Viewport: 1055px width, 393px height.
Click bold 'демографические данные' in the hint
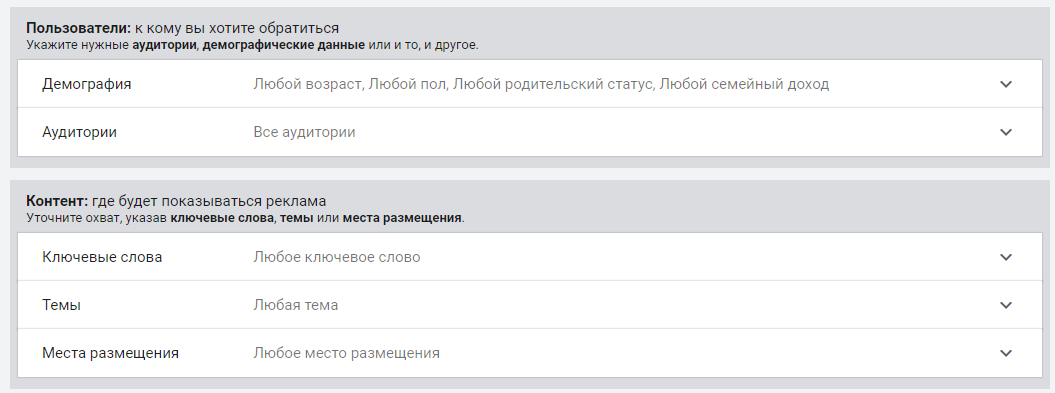[x=283, y=45]
